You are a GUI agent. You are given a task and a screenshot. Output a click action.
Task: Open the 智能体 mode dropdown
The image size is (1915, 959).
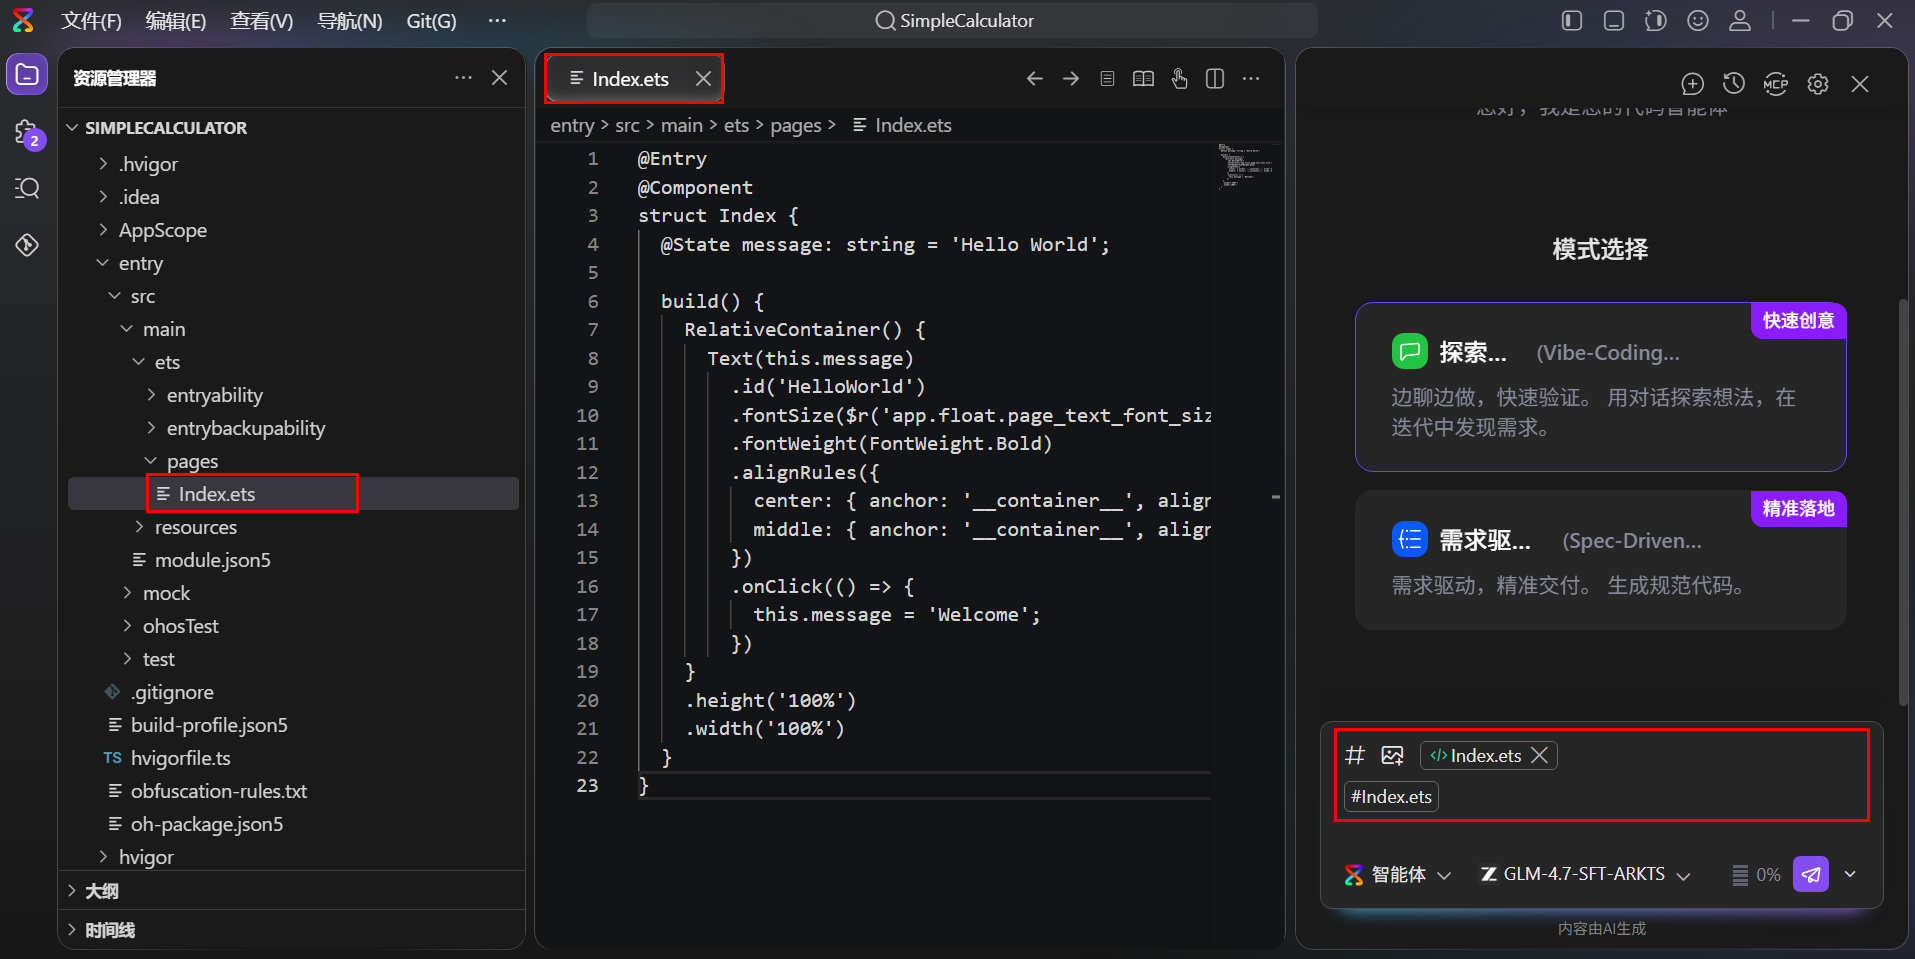click(x=1398, y=874)
